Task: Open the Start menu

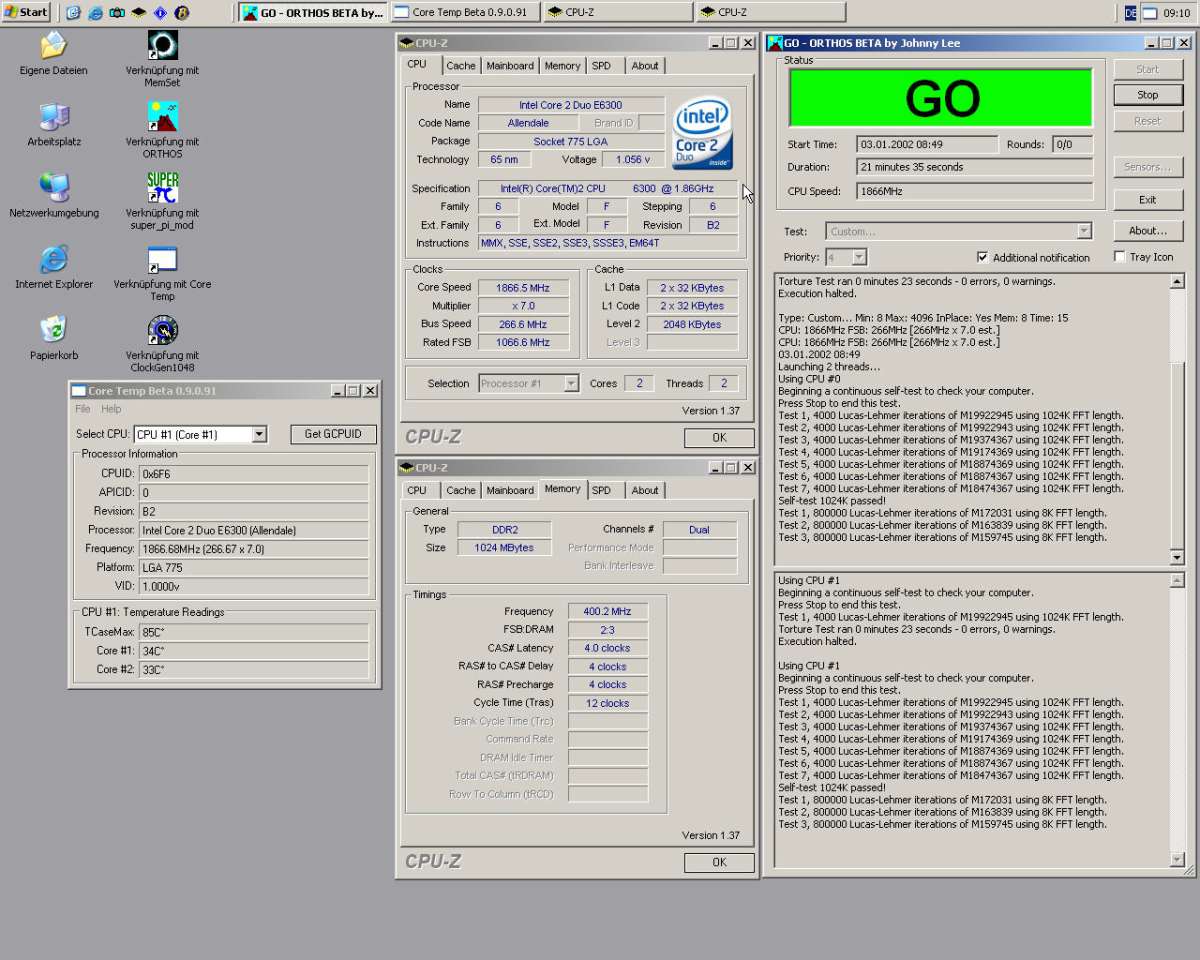Action: (x=26, y=12)
